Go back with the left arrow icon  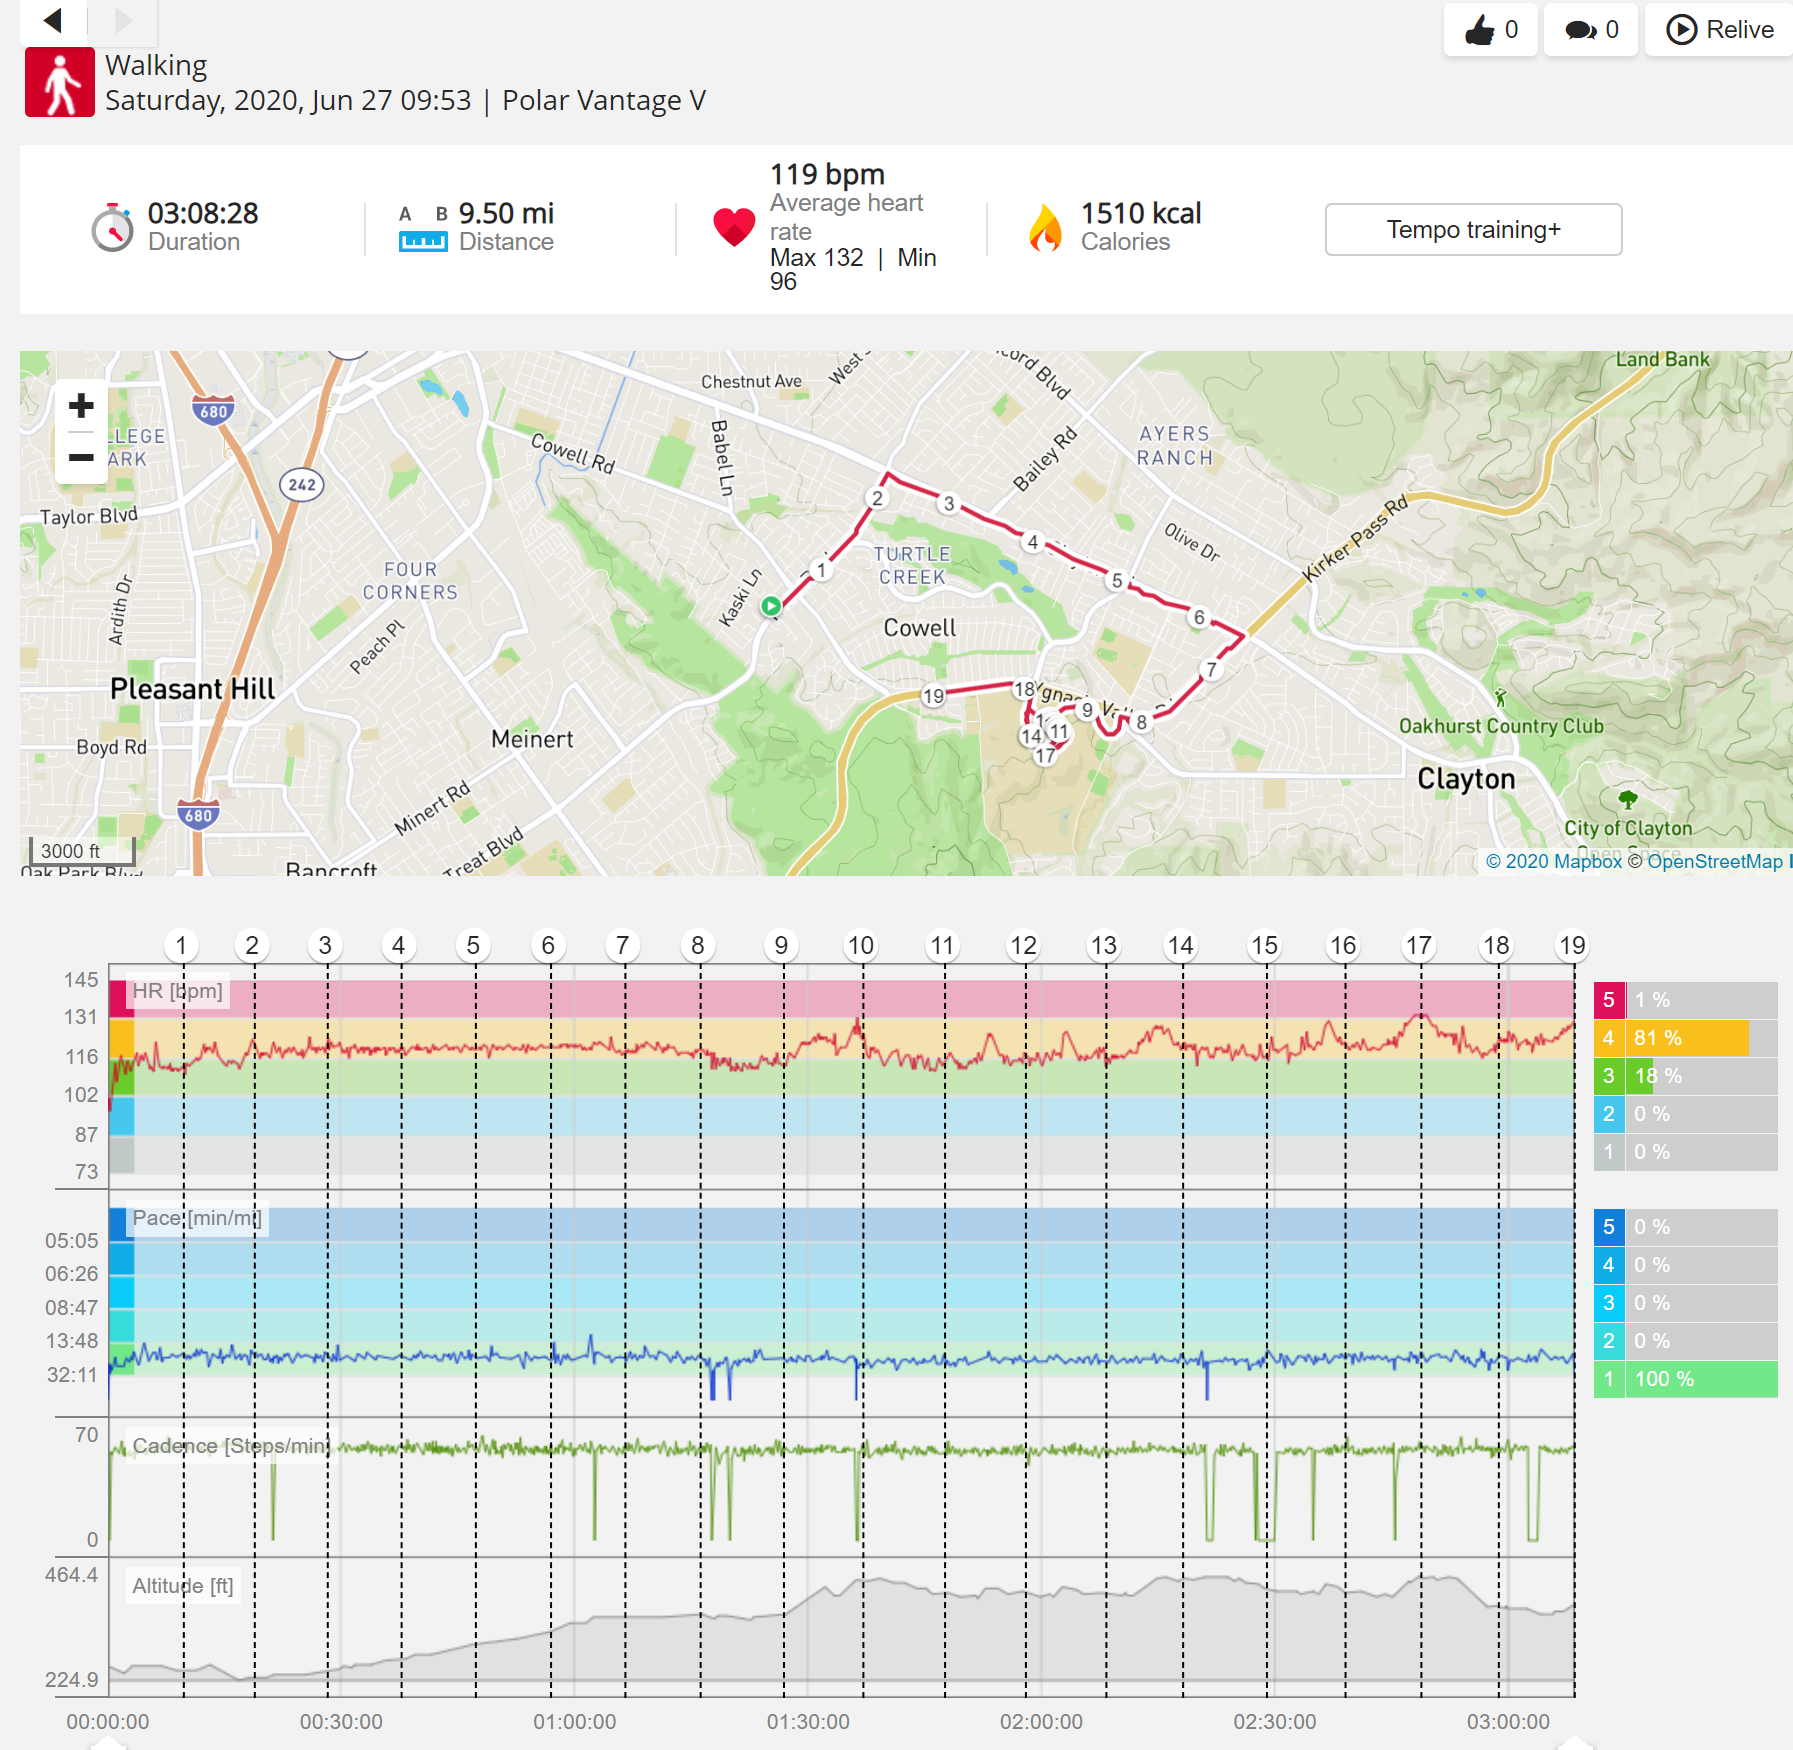(x=53, y=19)
